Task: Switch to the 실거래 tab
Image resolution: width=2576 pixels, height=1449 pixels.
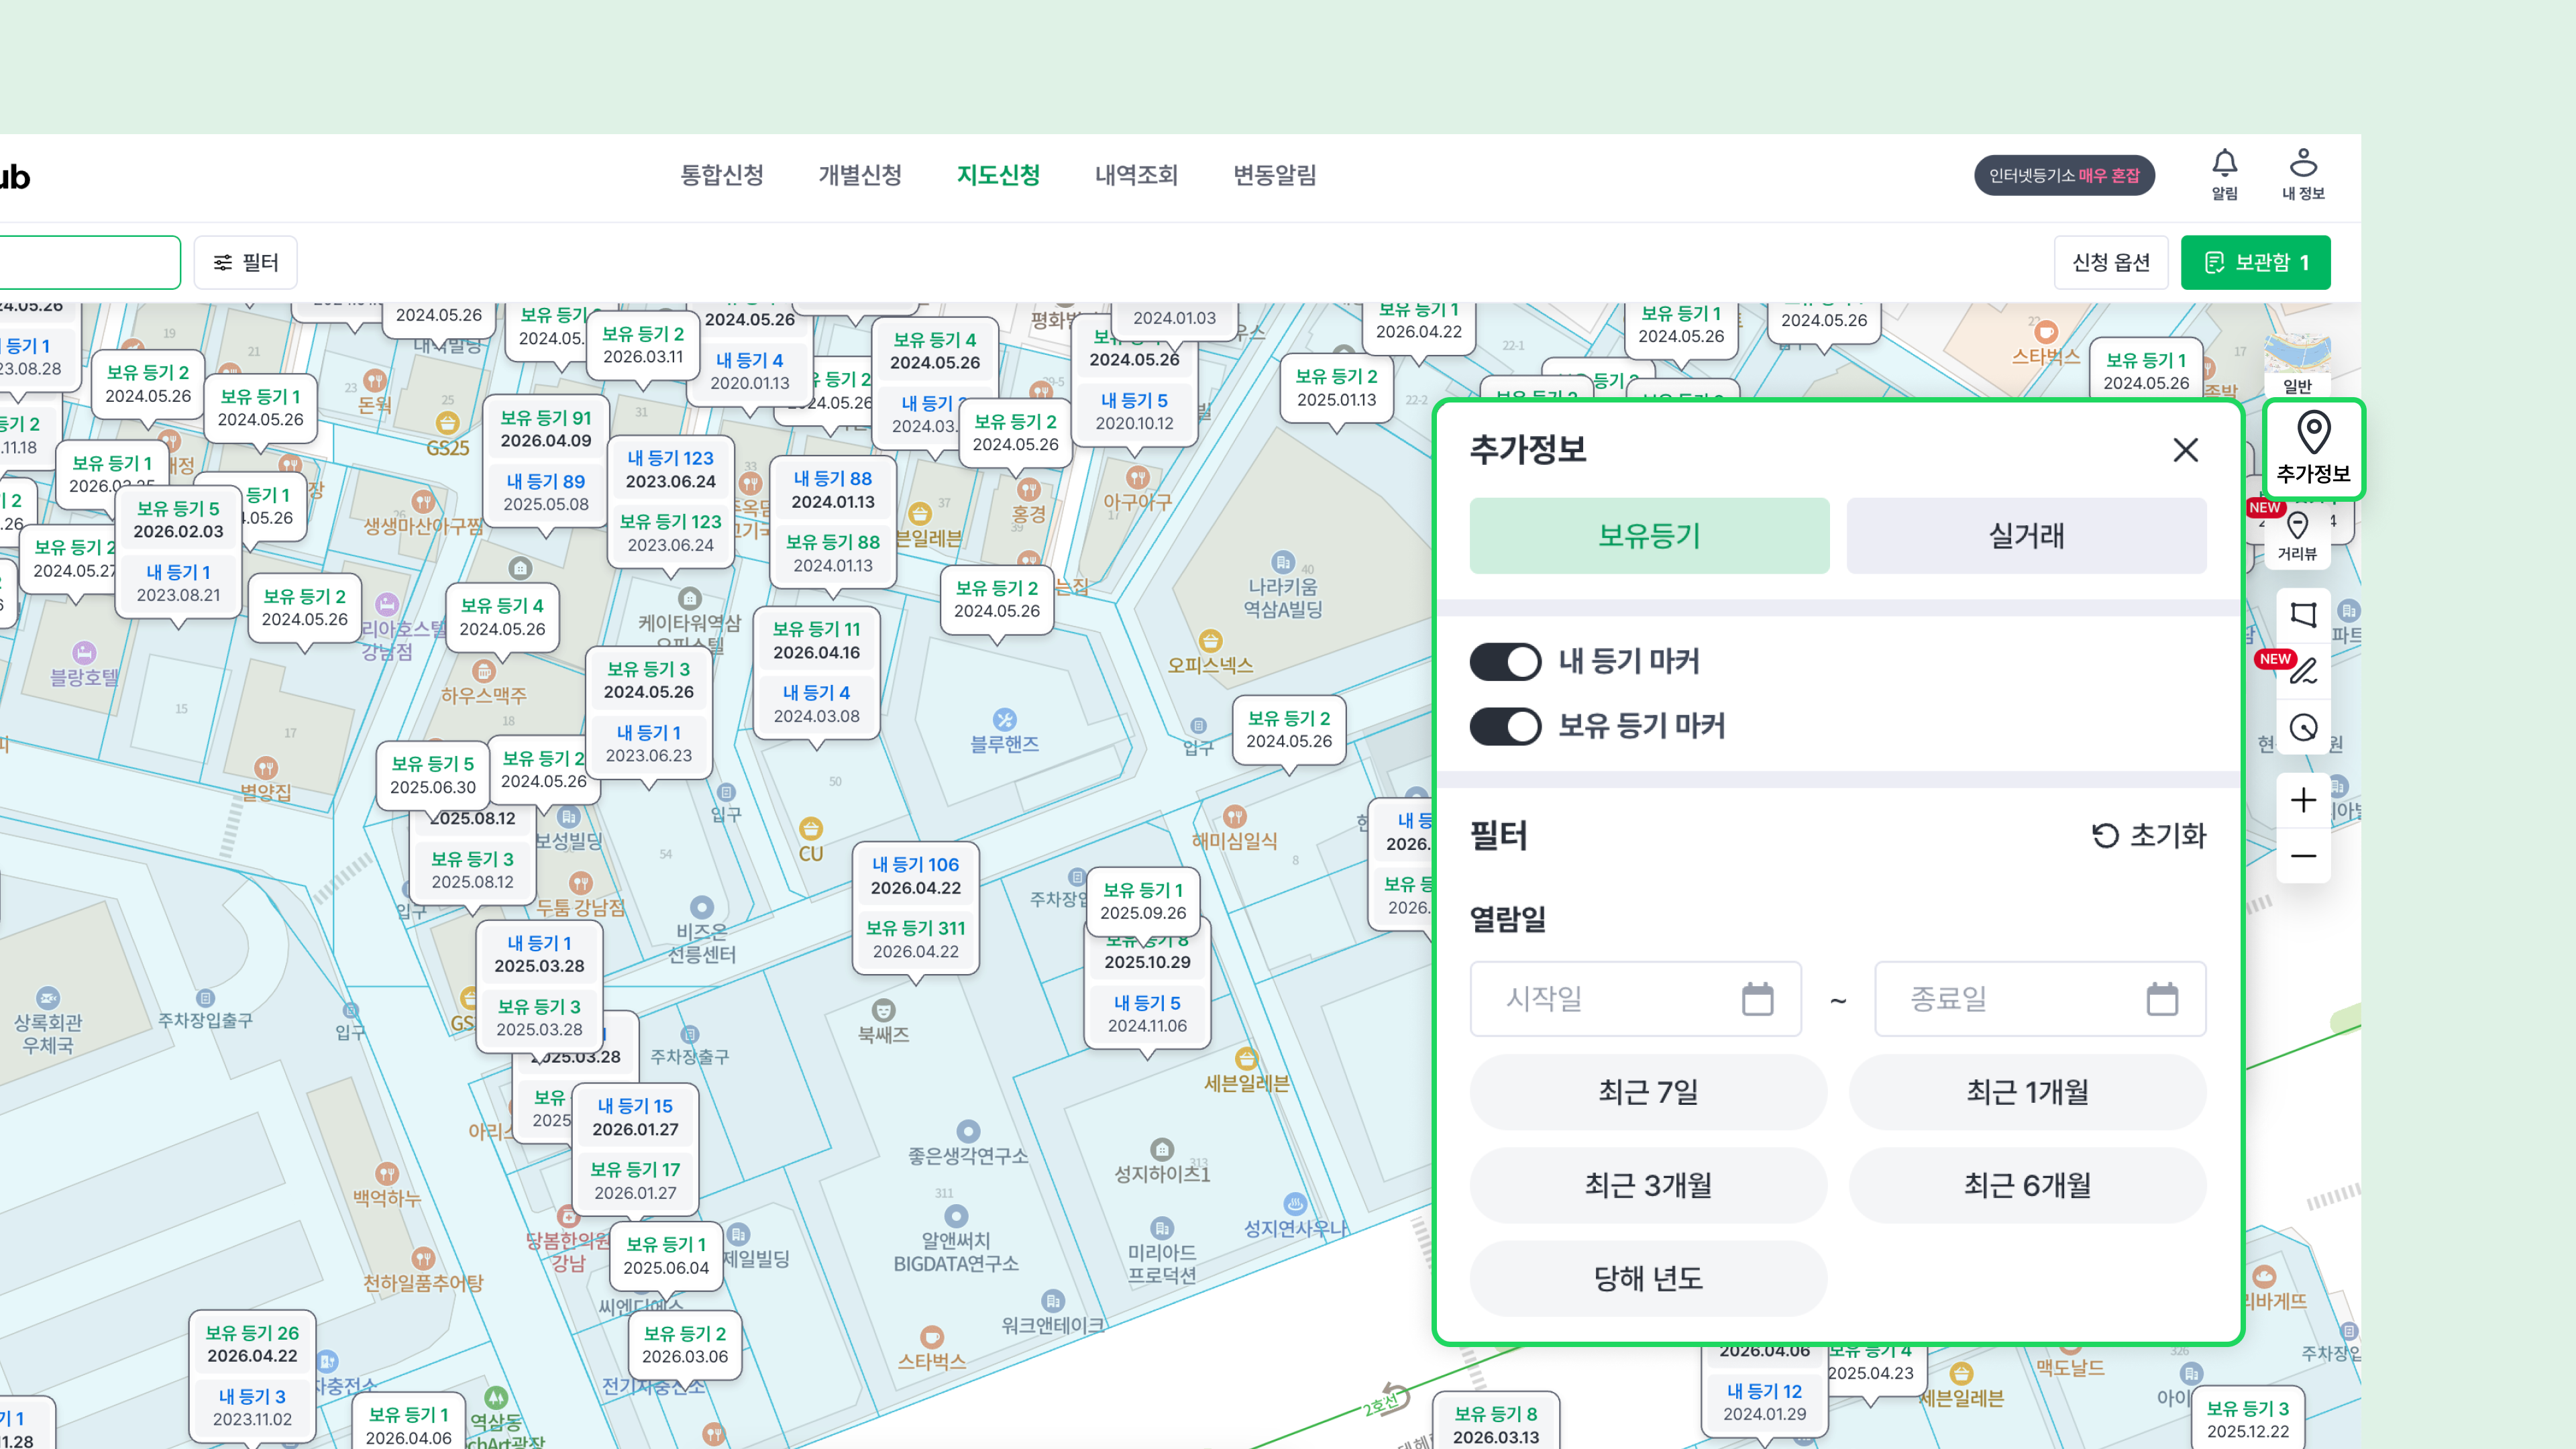Action: tap(2026, 536)
